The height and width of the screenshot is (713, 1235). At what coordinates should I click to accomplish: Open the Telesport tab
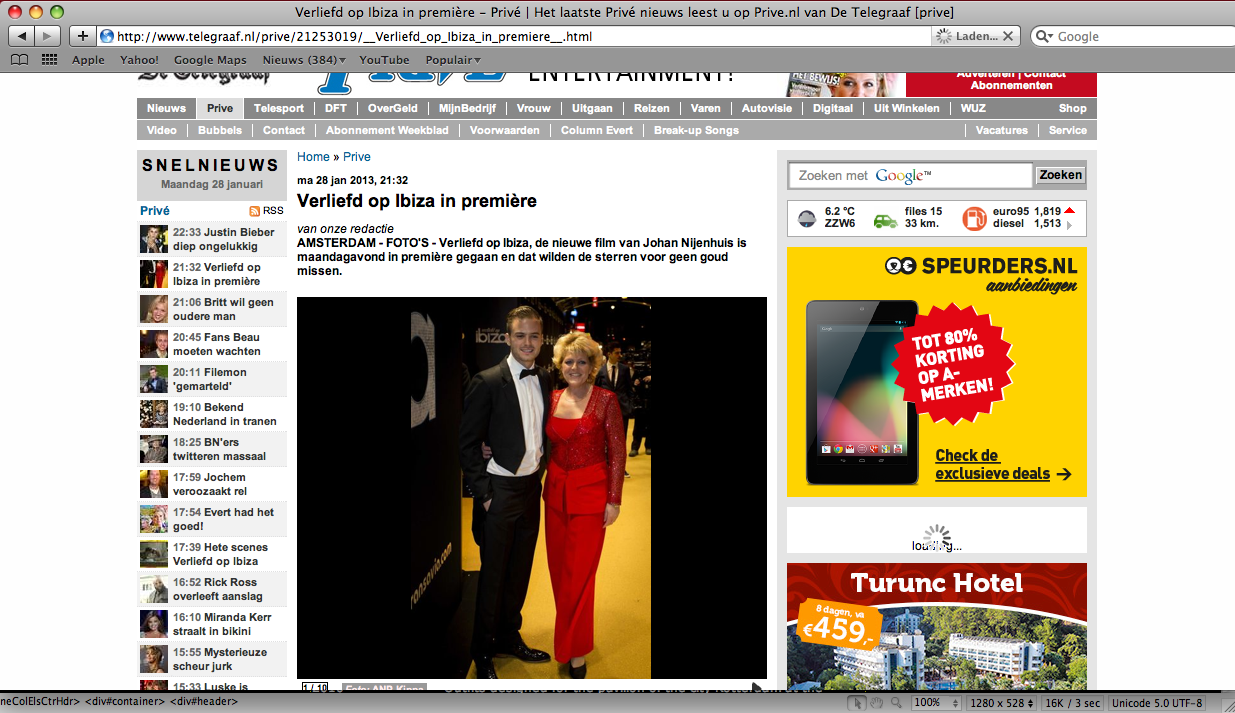click(x=279, y=108)
